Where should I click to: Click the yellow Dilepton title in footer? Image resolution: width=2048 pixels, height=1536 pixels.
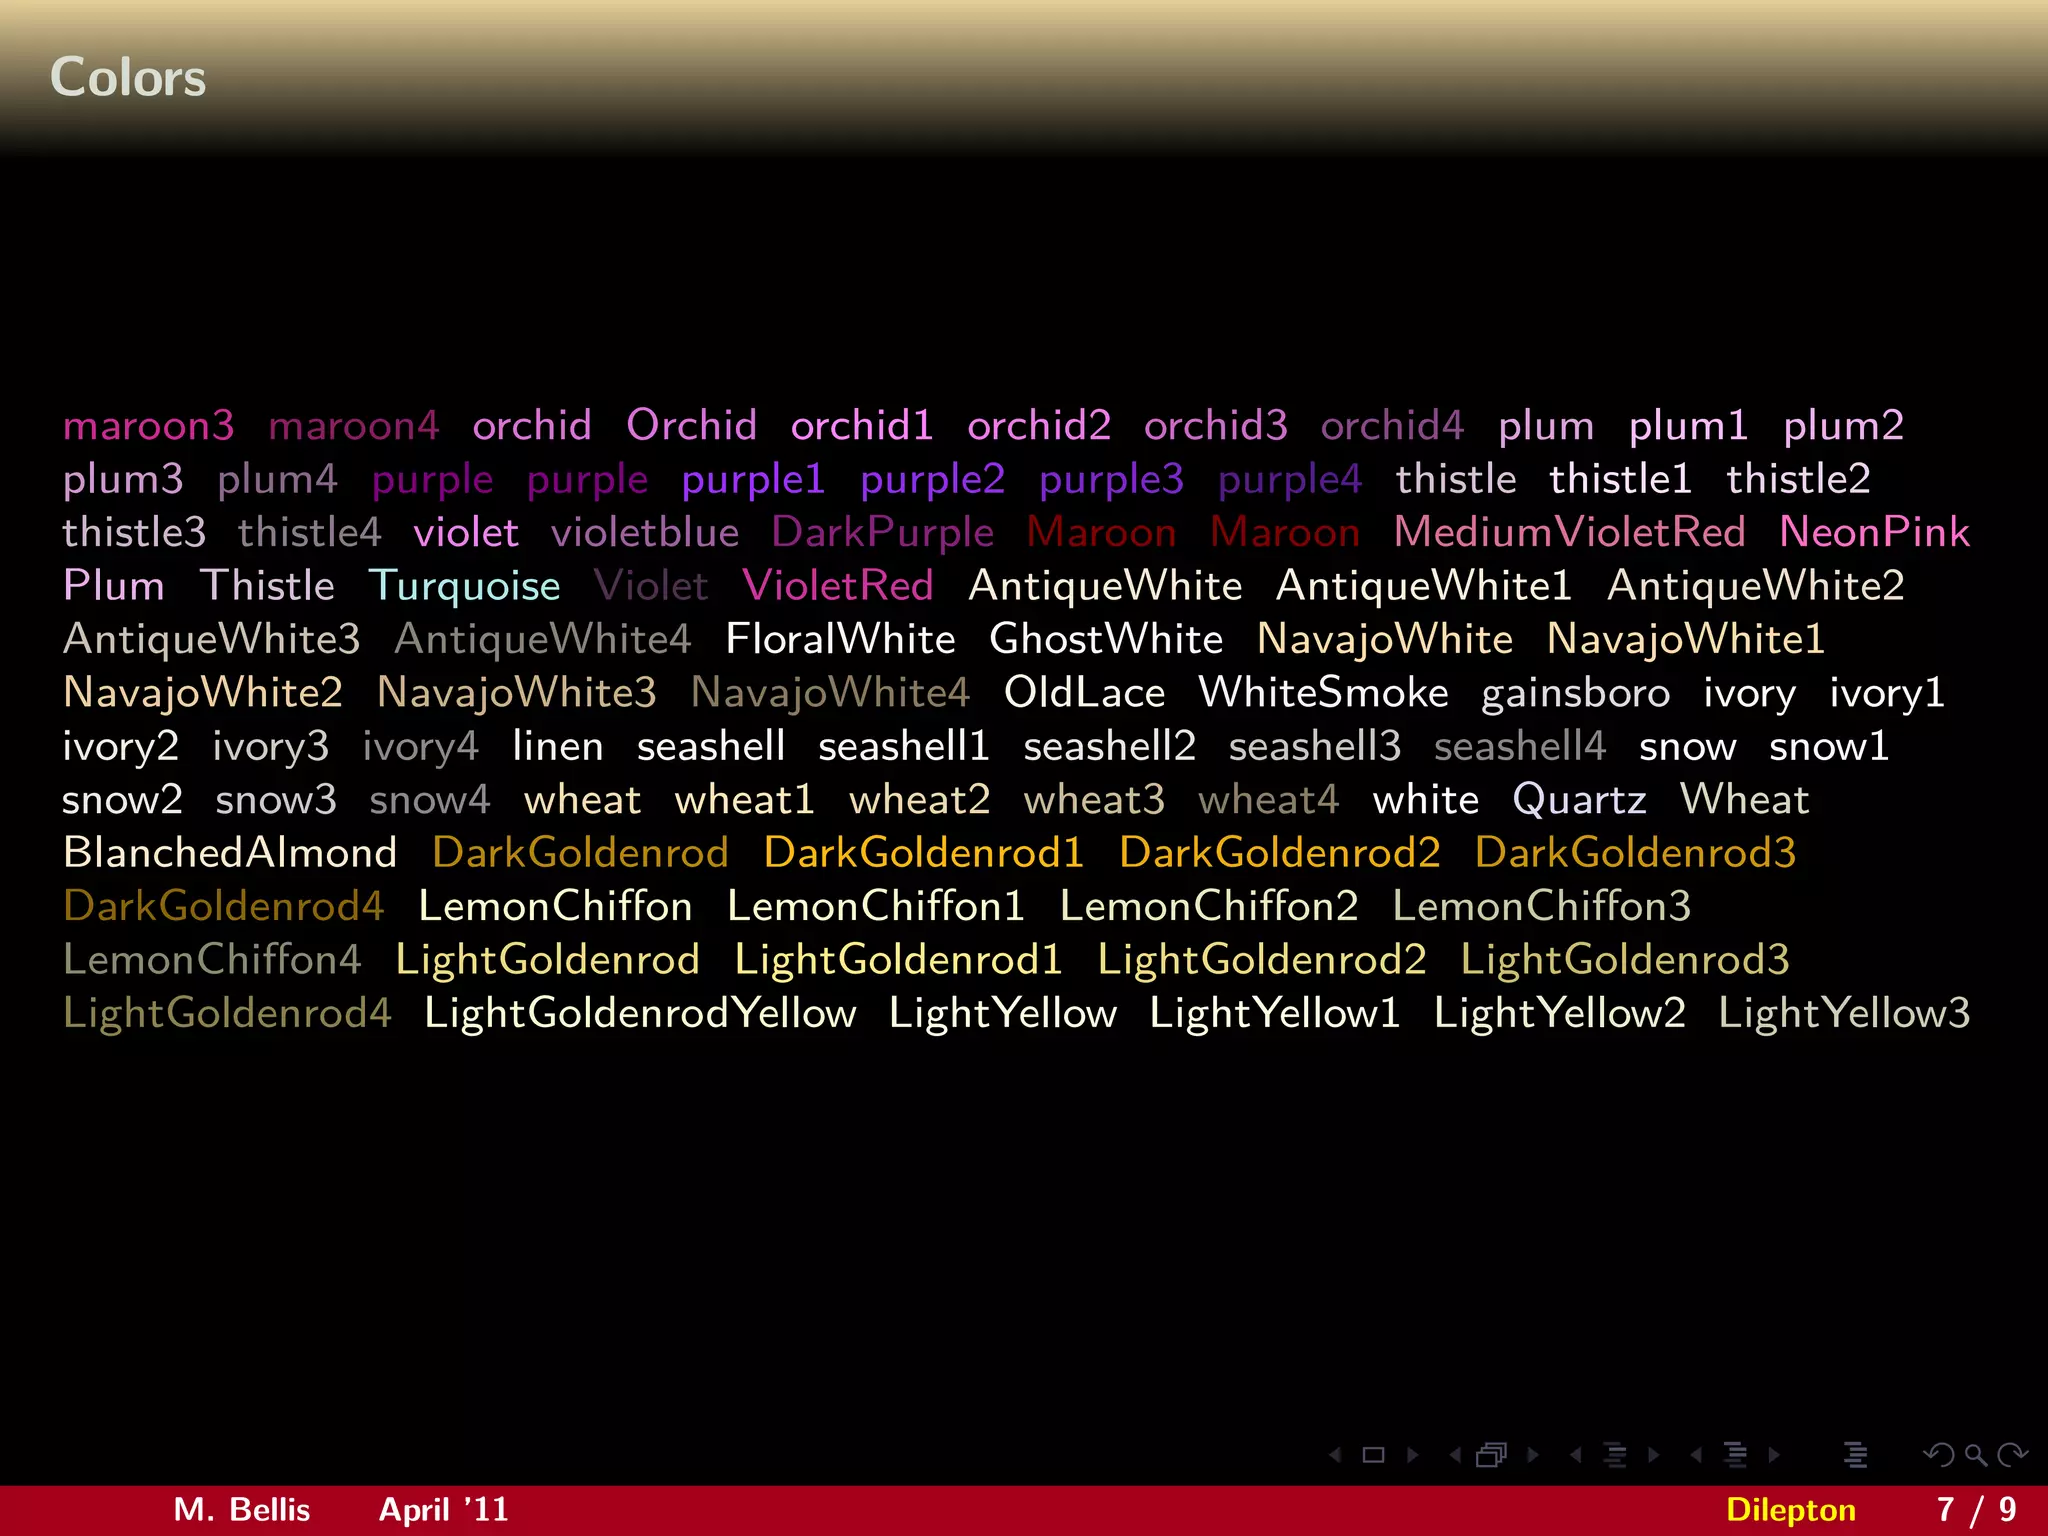coord(1790,1509)
